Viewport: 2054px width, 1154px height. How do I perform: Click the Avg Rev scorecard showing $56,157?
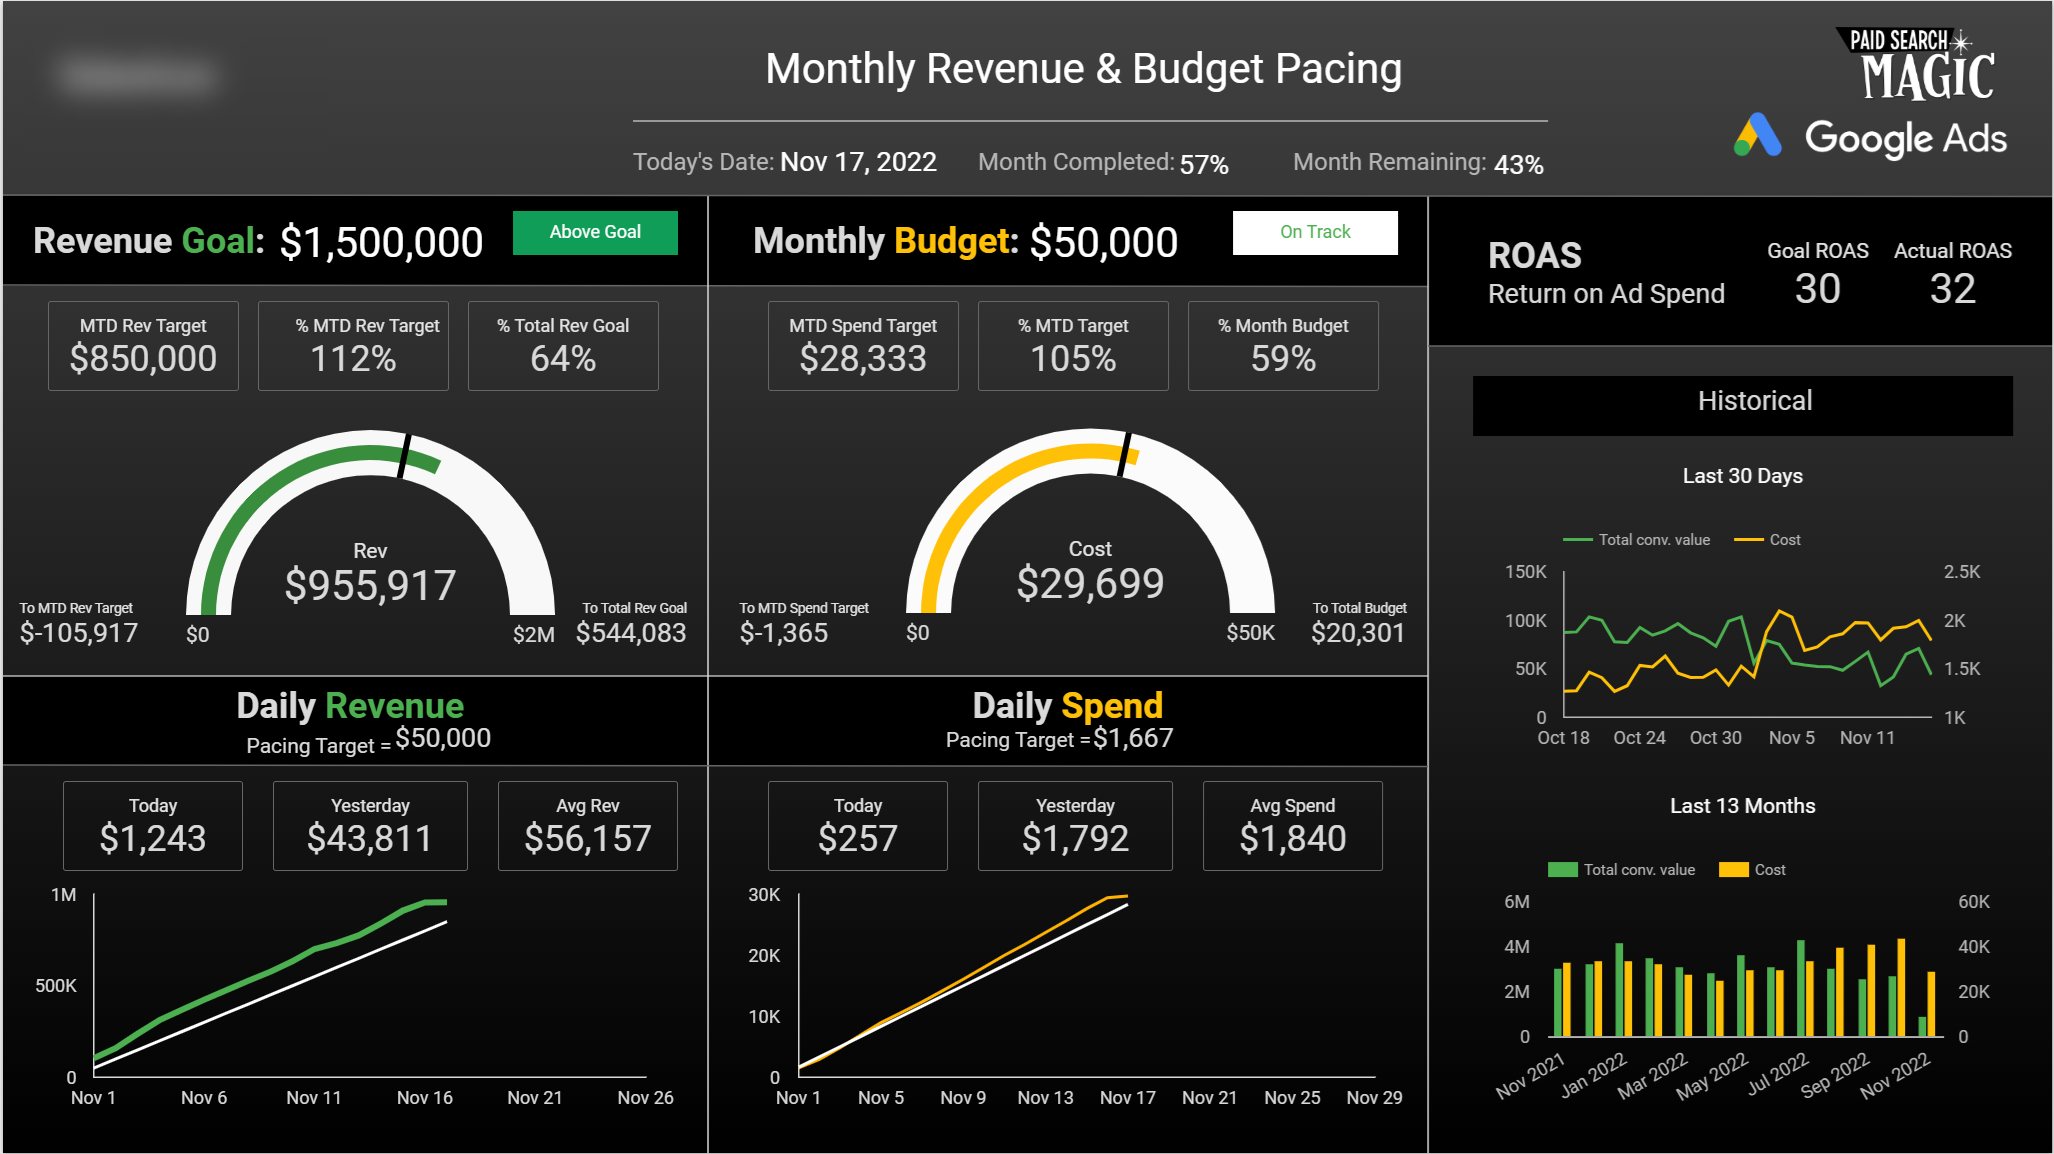coord(587,826)
